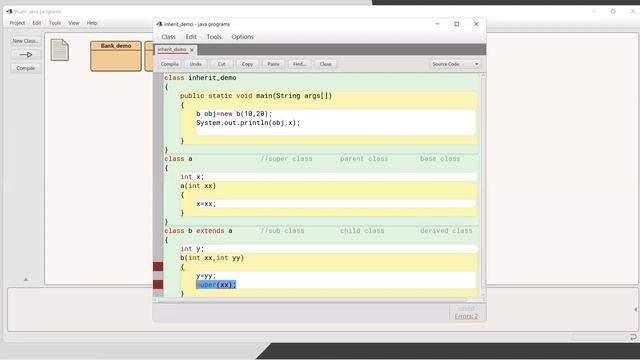This screenshot has width=640, height=360.
Task: Click the 'y=yy;' assignment line
Action: tap(206, 276)
